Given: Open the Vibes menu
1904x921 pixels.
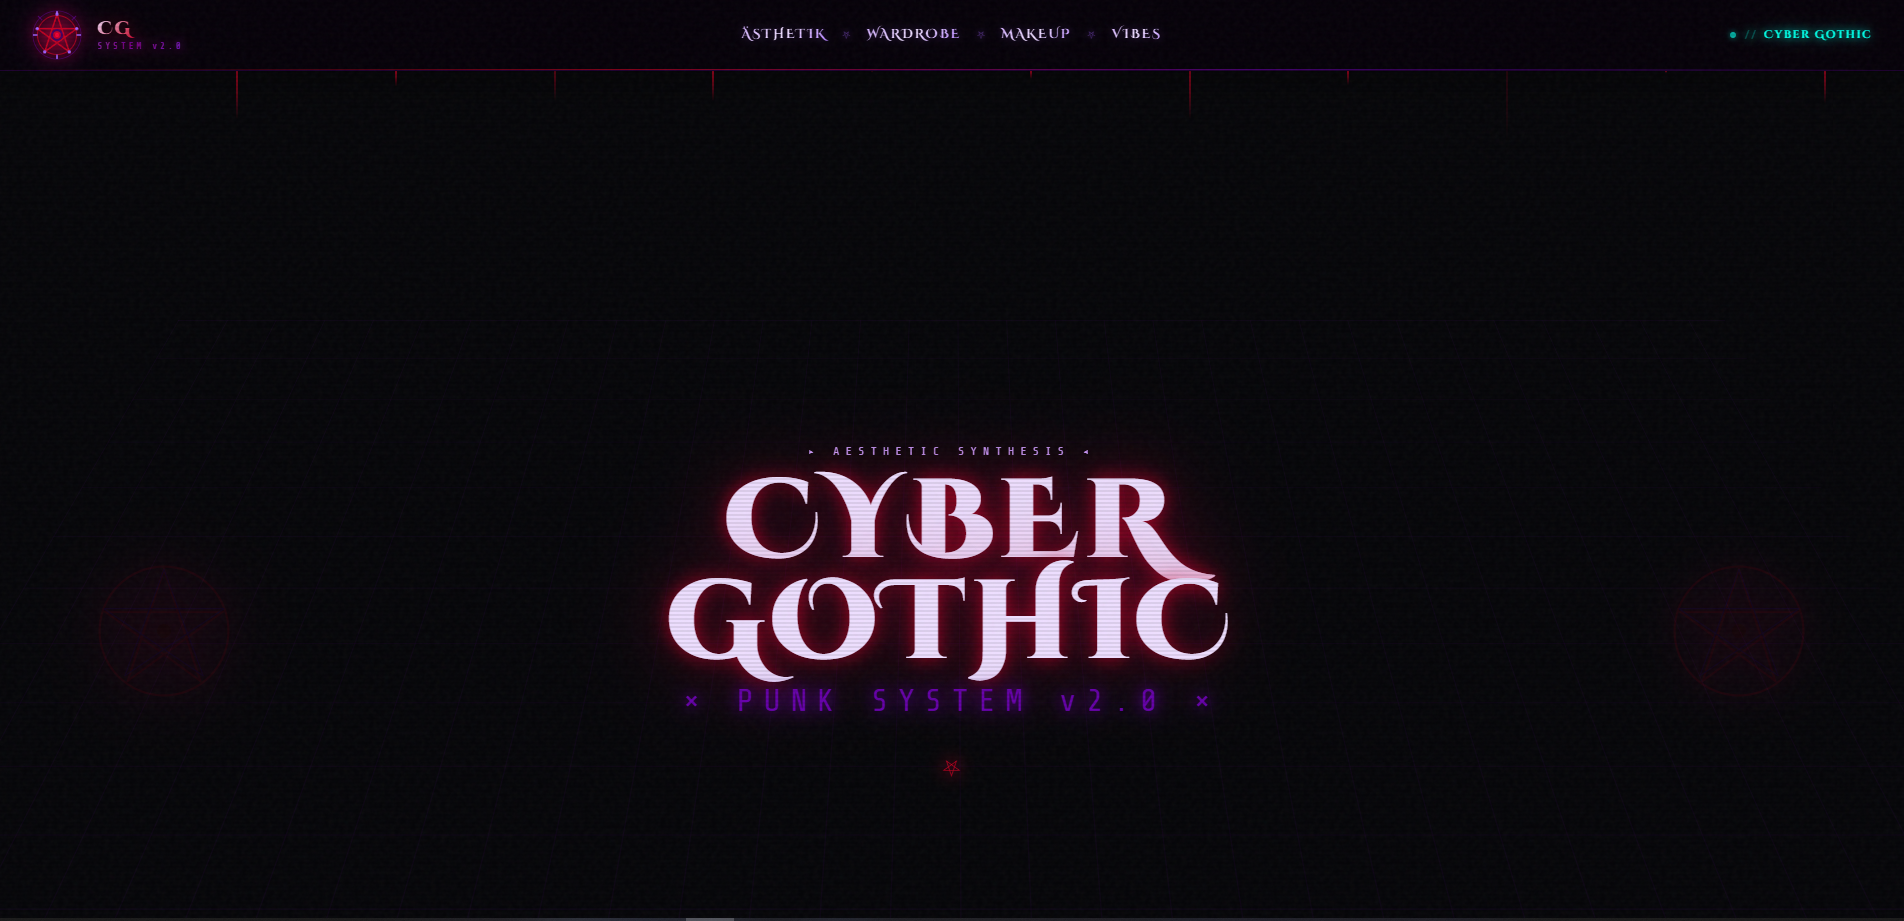Looking at the screenshot, I should [x=1135, y=33].
